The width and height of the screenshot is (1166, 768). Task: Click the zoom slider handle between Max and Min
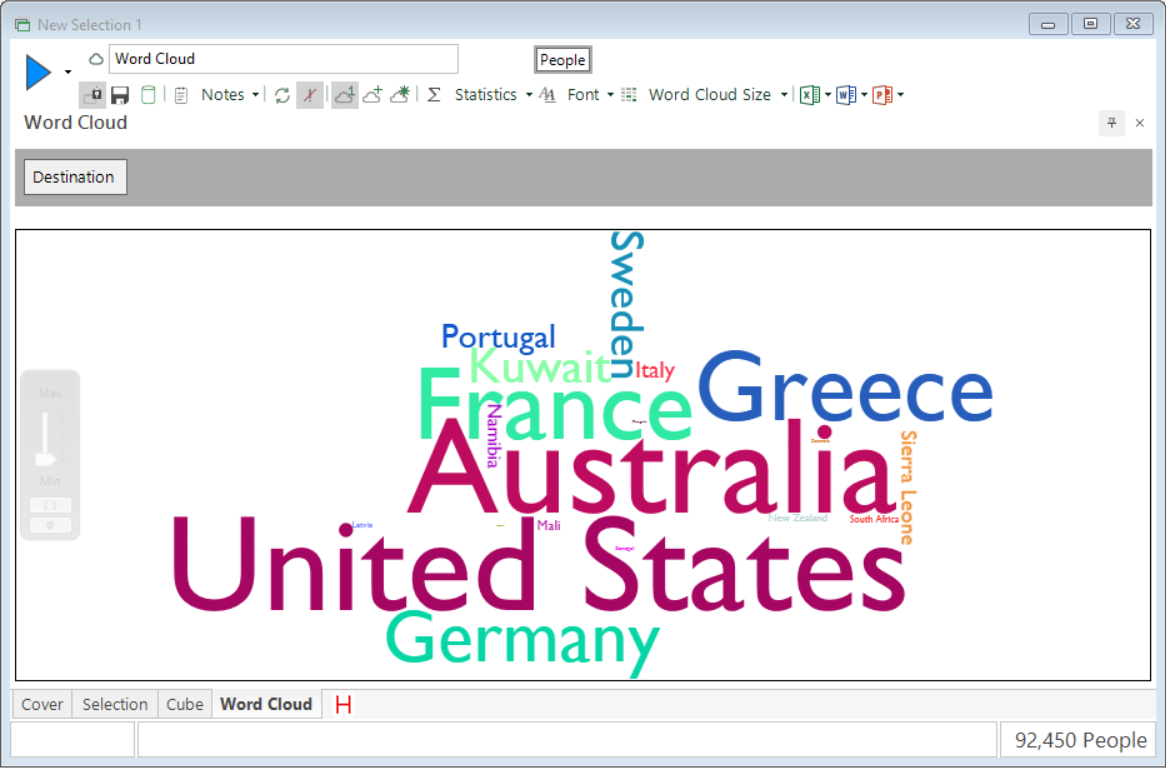(46, 459)
